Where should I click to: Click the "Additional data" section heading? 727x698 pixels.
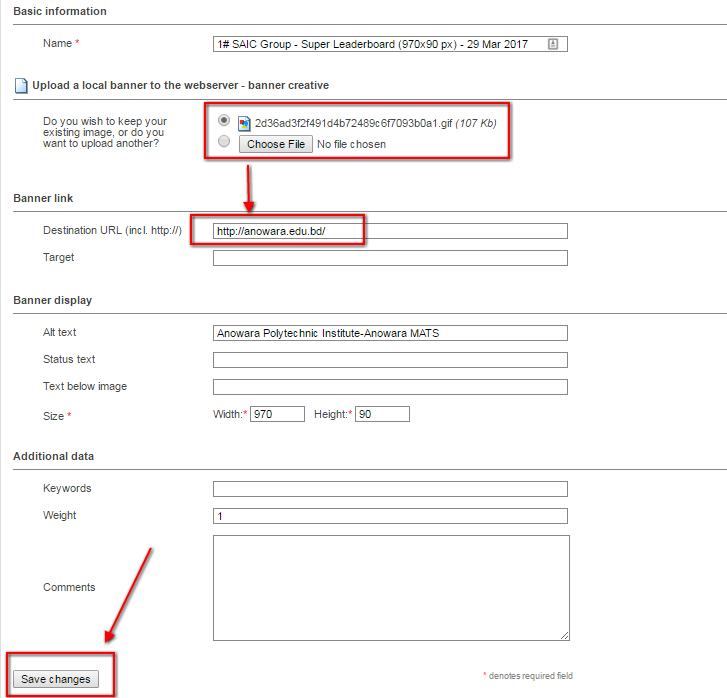54,456
